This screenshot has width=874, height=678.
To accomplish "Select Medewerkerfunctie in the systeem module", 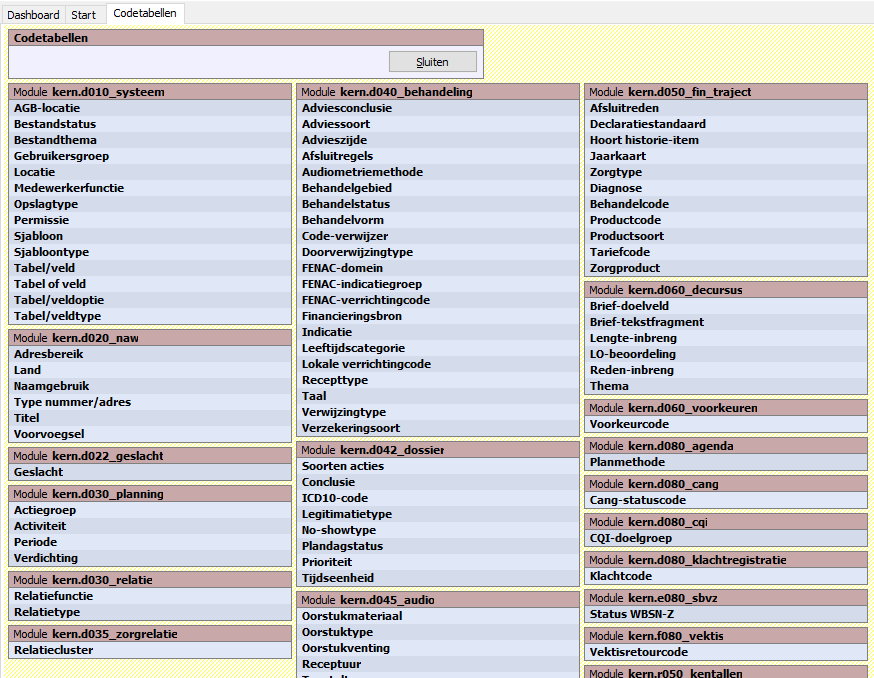I will [x=69, y=188].
